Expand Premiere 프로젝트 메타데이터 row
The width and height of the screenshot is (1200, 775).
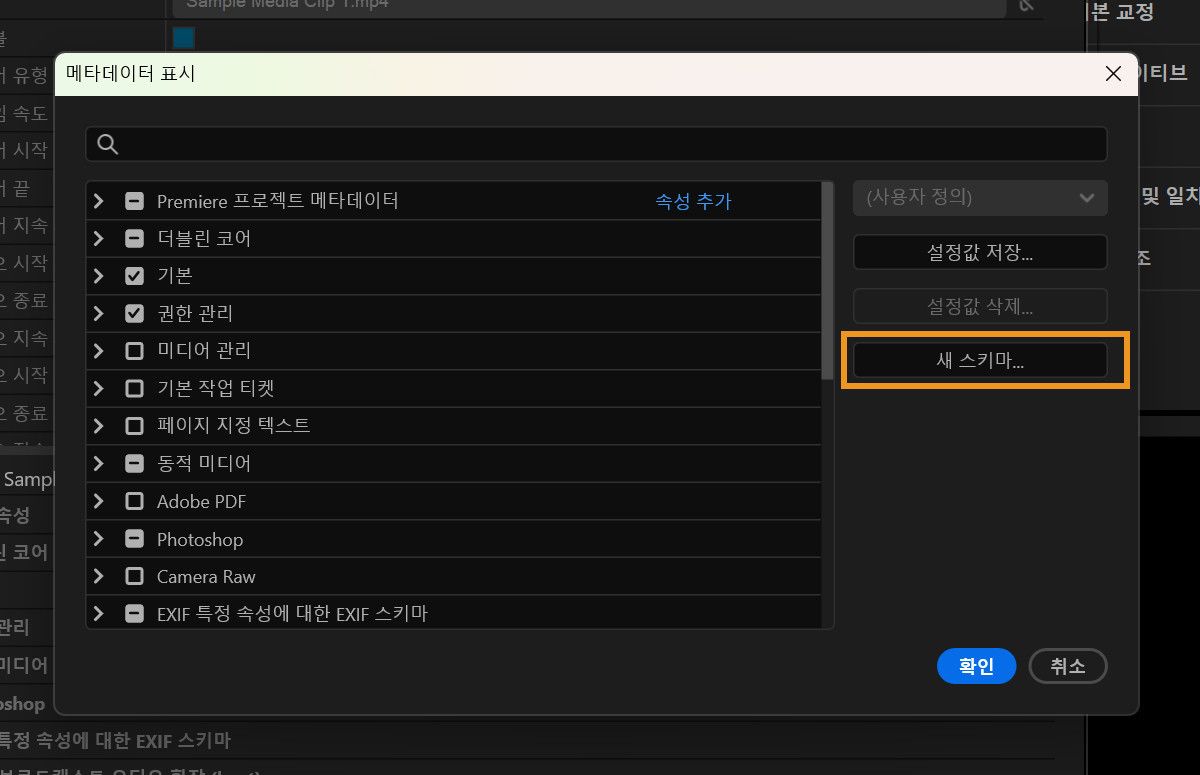coord(98,201)
